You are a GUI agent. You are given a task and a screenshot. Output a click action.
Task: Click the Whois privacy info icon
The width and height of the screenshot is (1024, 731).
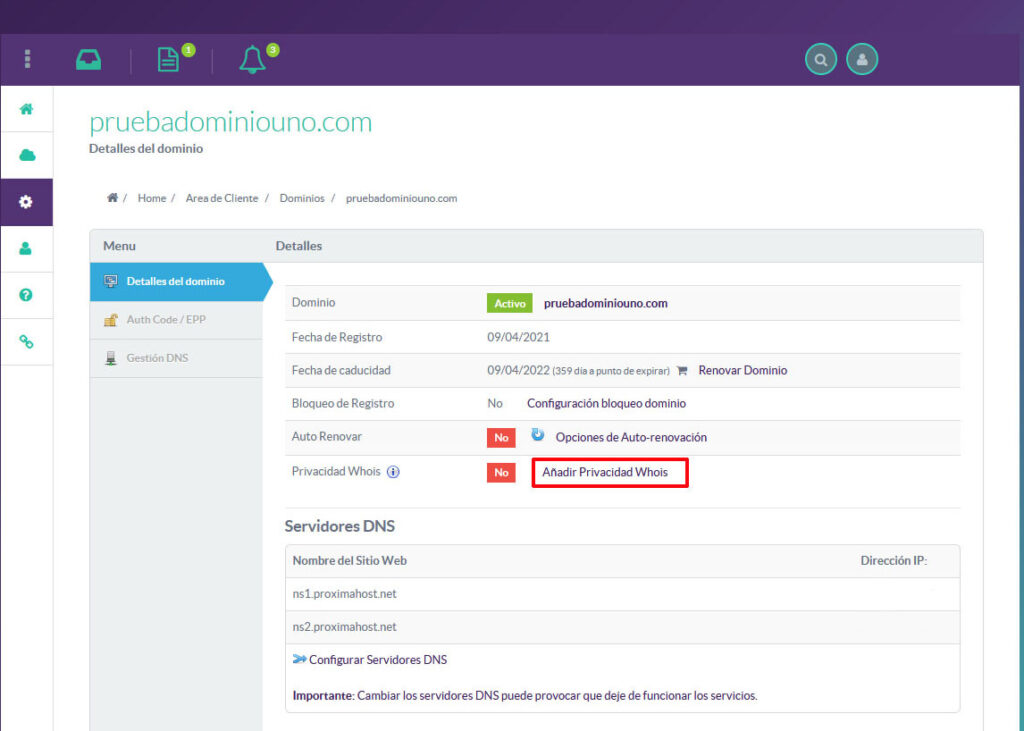coord(393,472)
